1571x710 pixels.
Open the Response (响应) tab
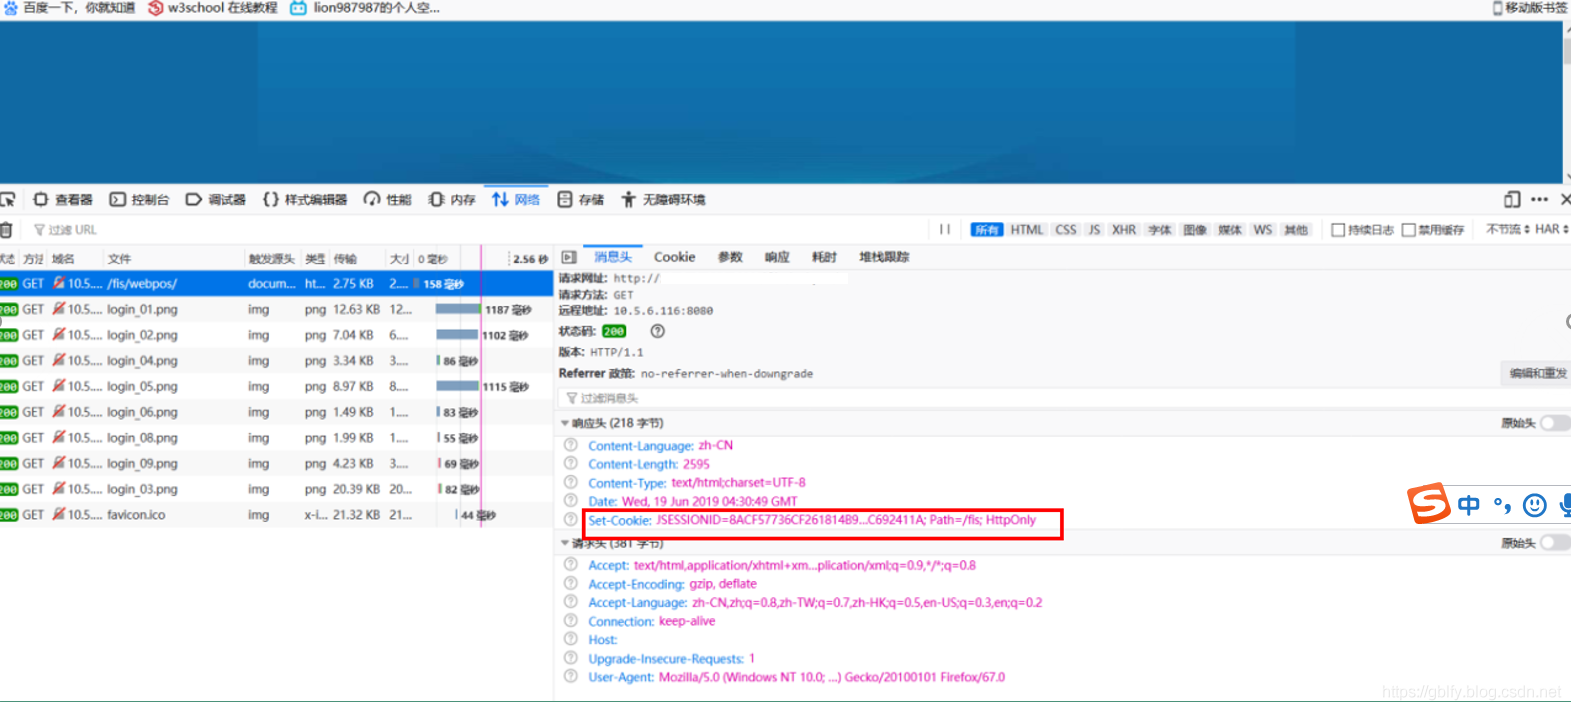[777, 257]
